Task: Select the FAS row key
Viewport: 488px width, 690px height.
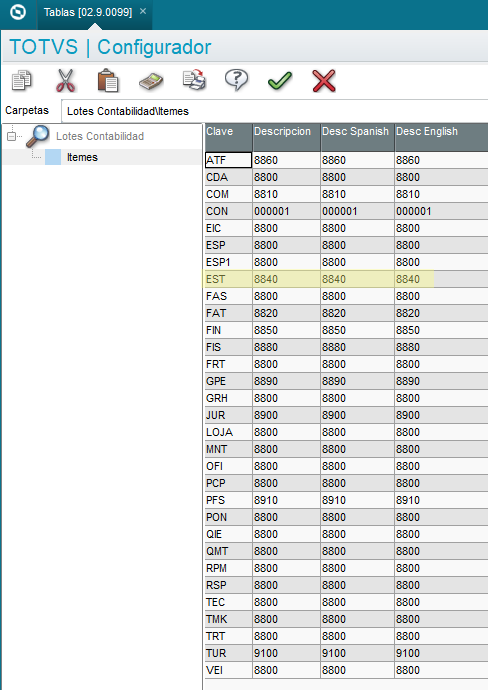Action: pyautogui.click(x=228, y=296)
